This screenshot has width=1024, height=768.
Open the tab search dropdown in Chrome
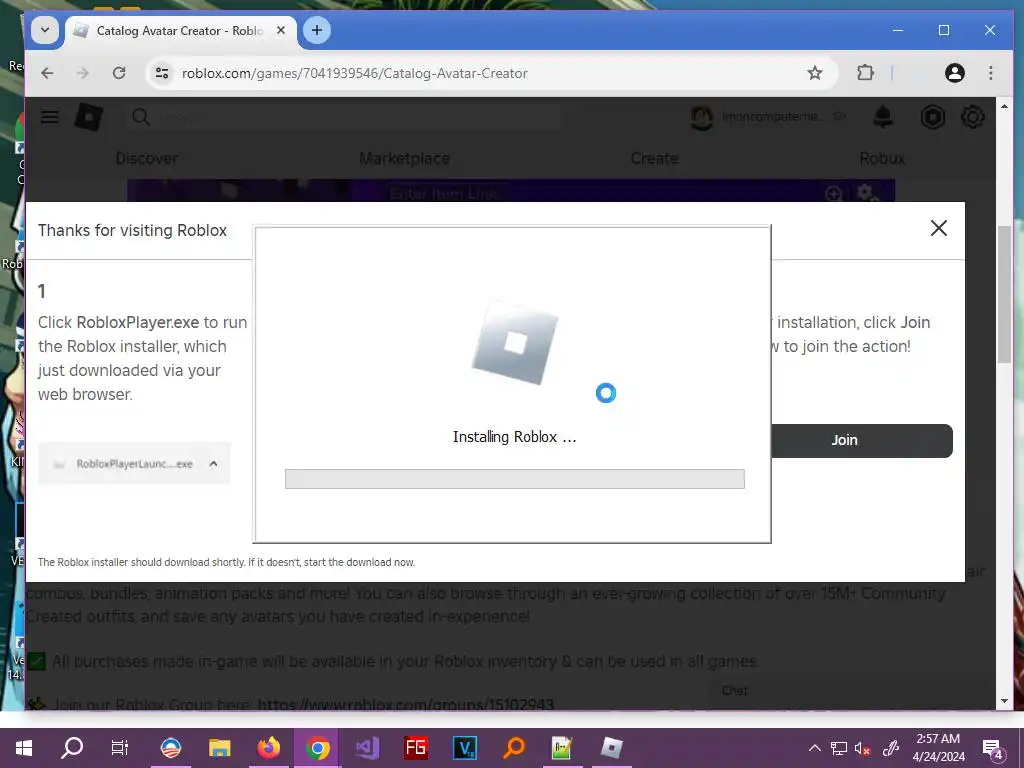pos(44,30)
